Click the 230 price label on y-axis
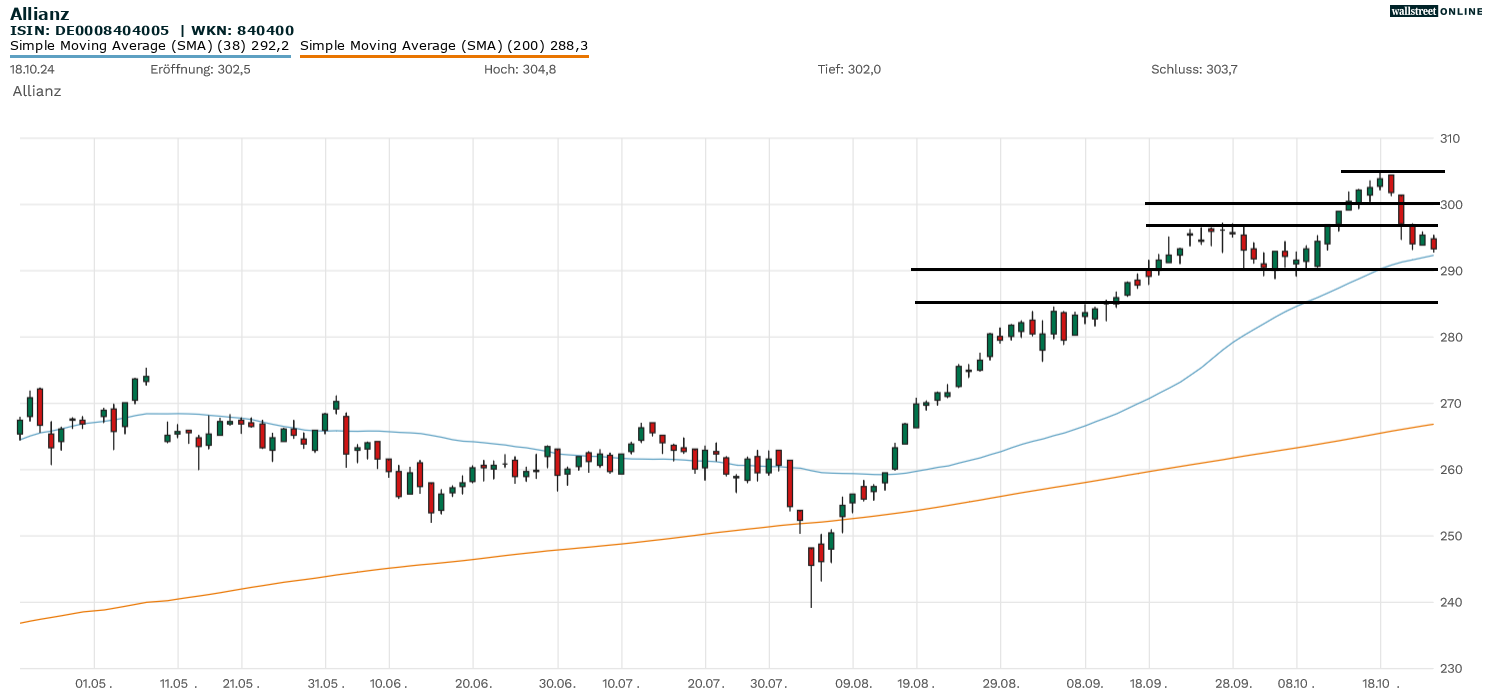This screenshot has width=1490, height=689. (1451, 668)
